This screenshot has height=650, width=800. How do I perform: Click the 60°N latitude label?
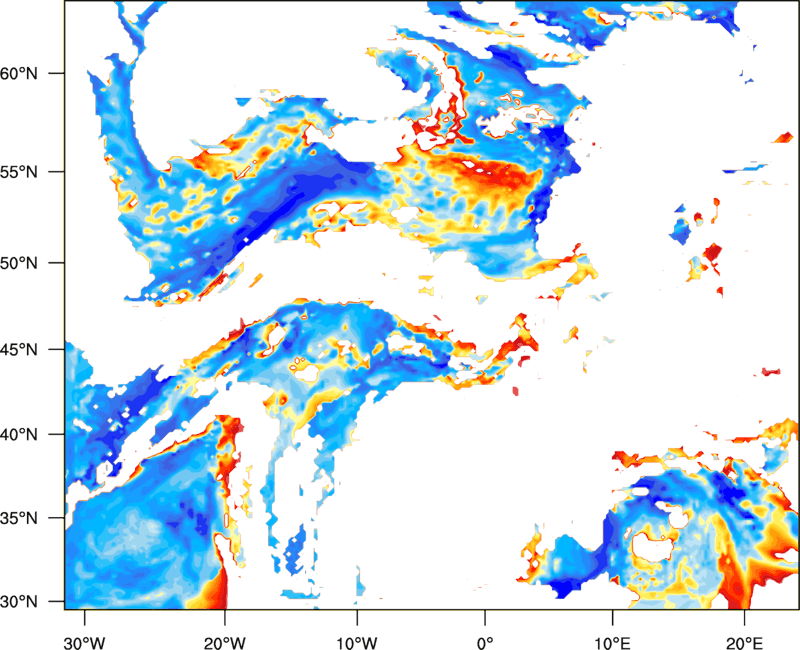(18, 73)
